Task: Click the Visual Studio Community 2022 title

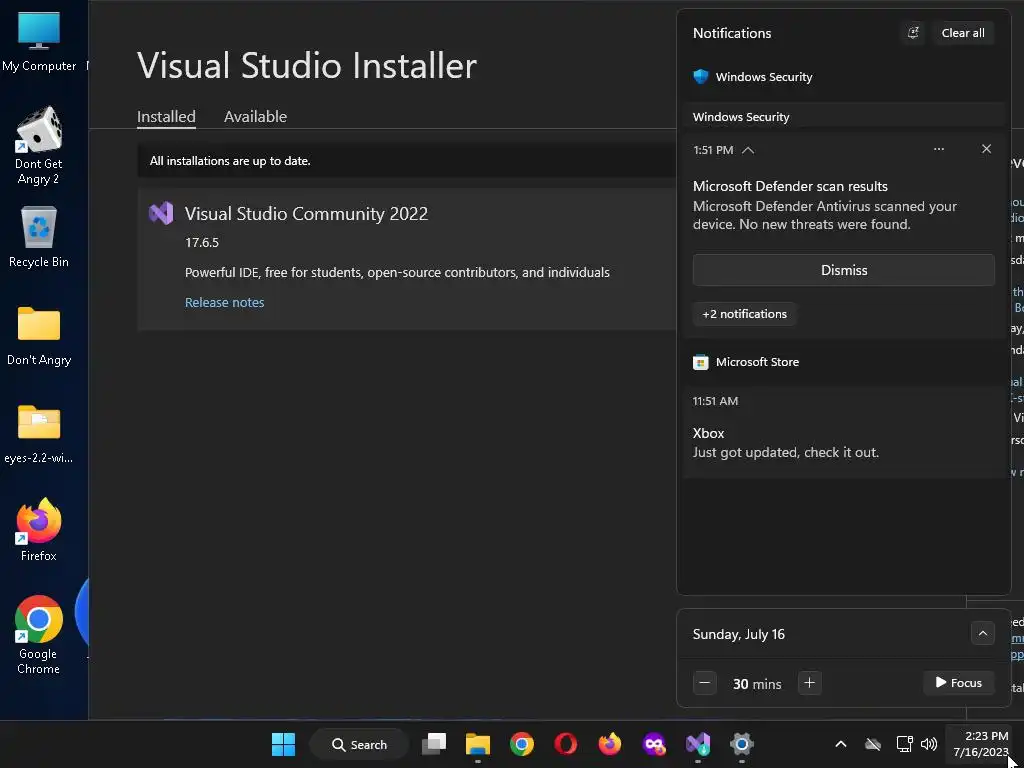Action: coord(306,214)
